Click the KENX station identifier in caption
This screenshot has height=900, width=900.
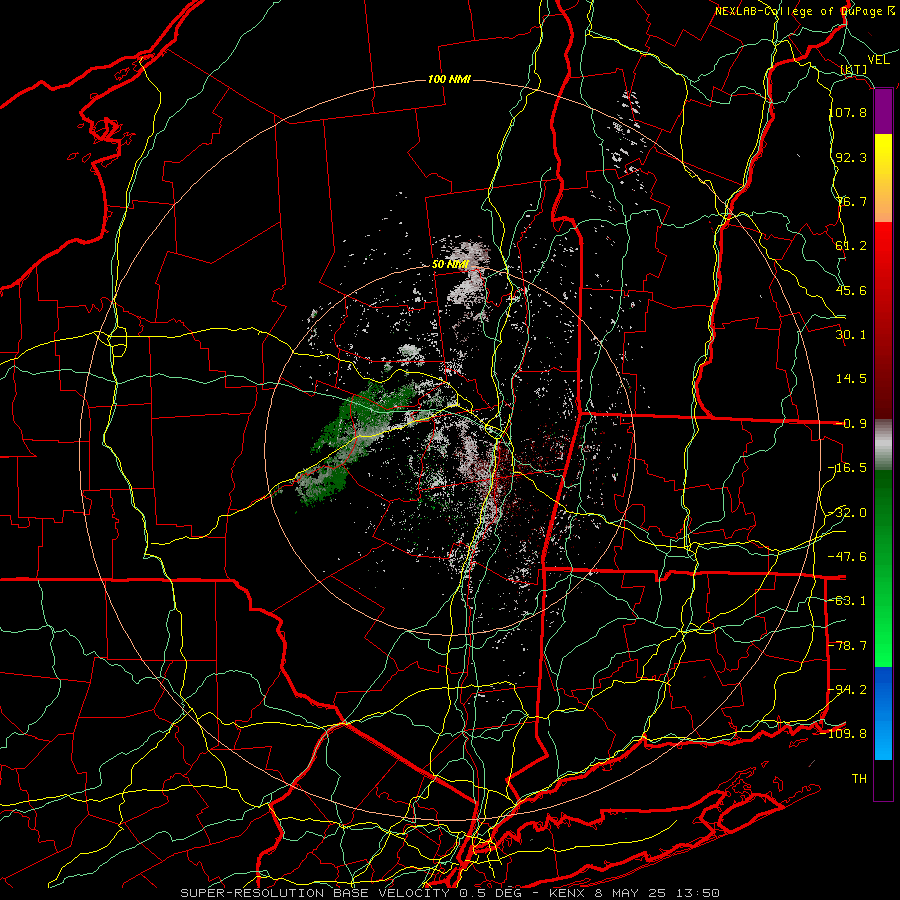[x=568, y=893]
